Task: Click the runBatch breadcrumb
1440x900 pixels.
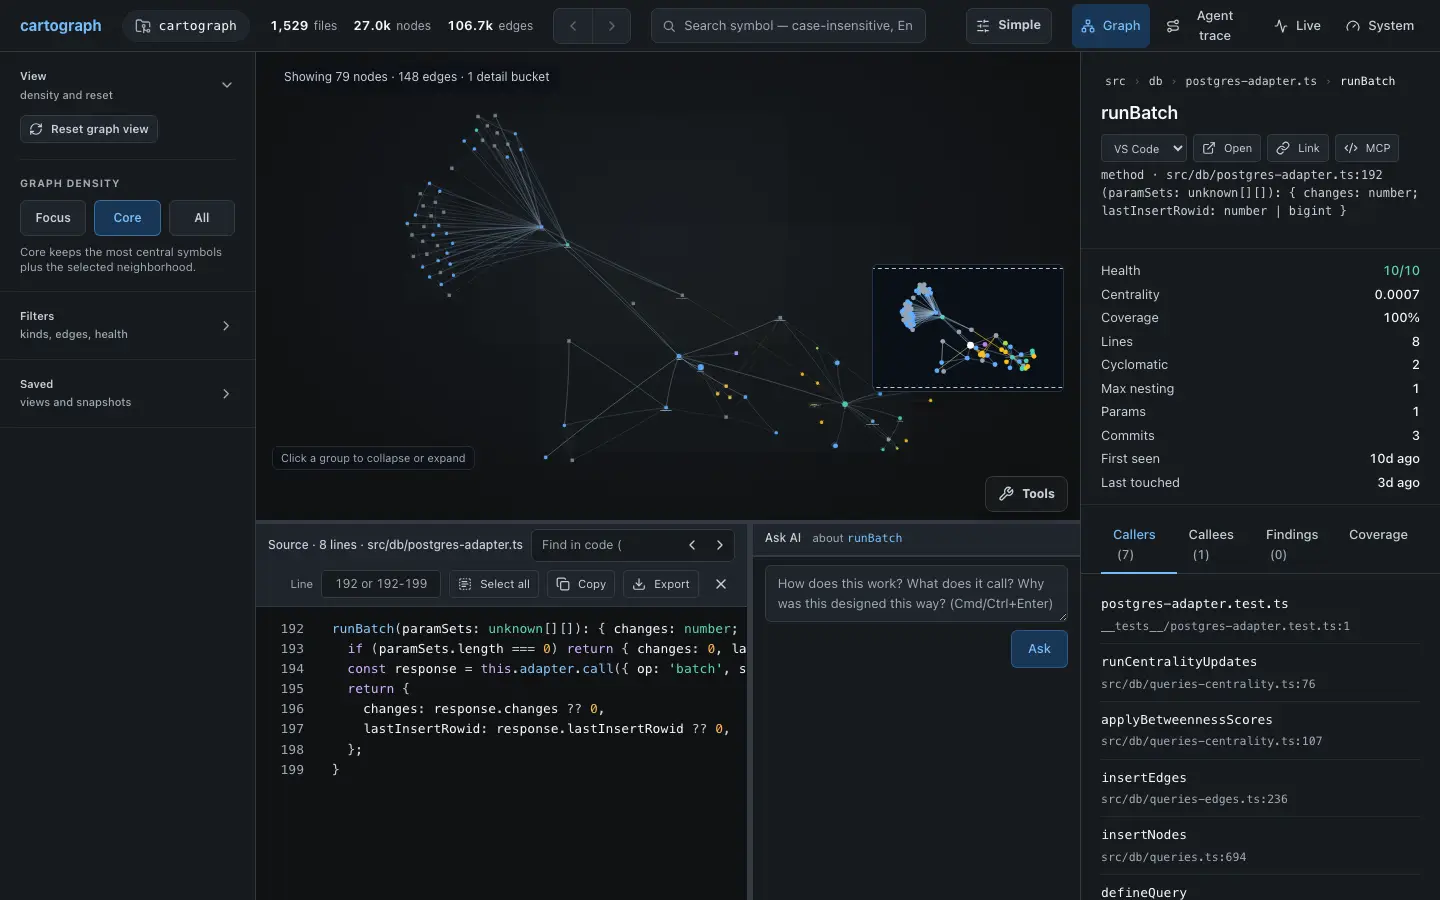Action: 1367,81
